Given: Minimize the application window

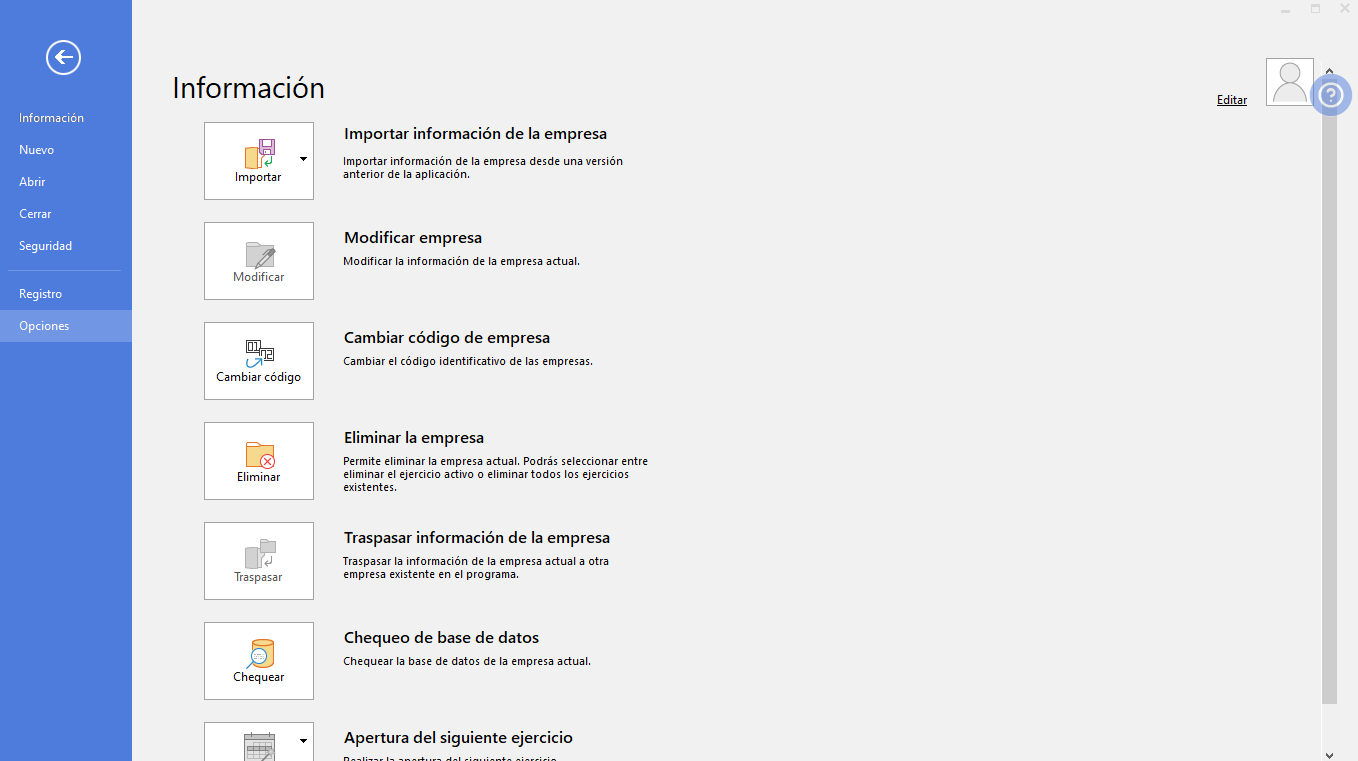Looking at the screenshot, I should click(1285, 8).
